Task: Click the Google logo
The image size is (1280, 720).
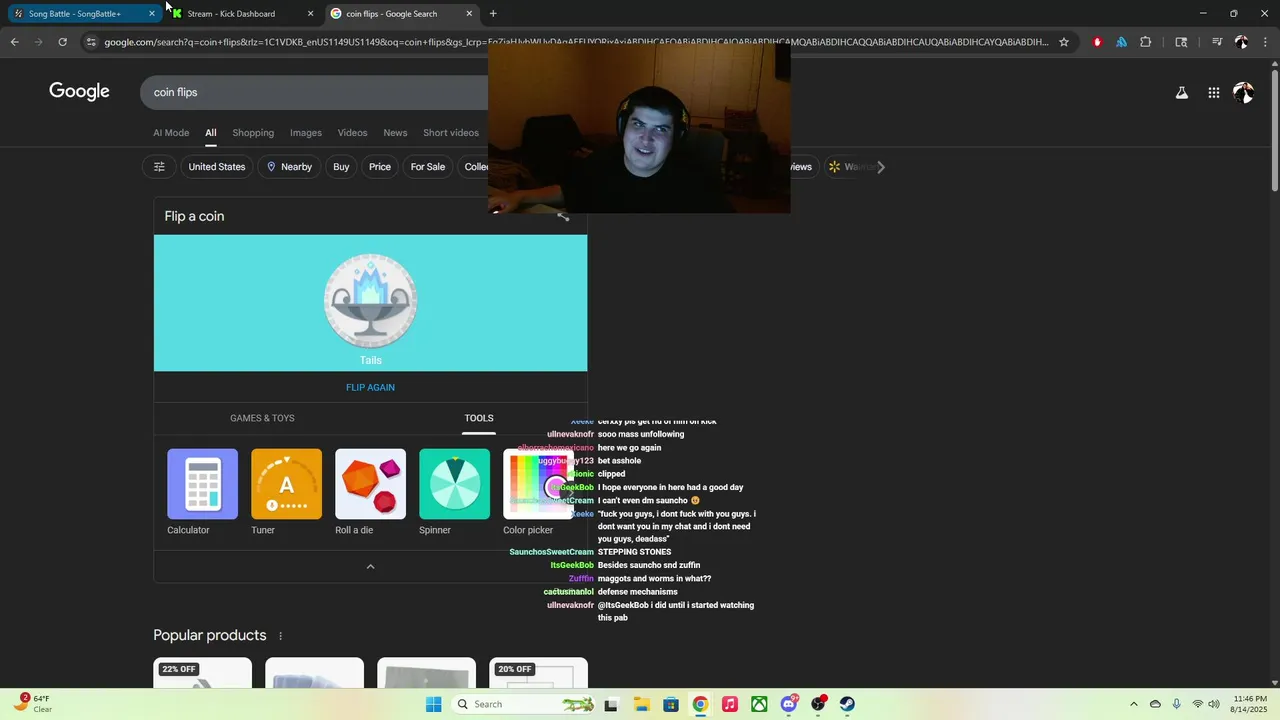Action: coord(79,91)
